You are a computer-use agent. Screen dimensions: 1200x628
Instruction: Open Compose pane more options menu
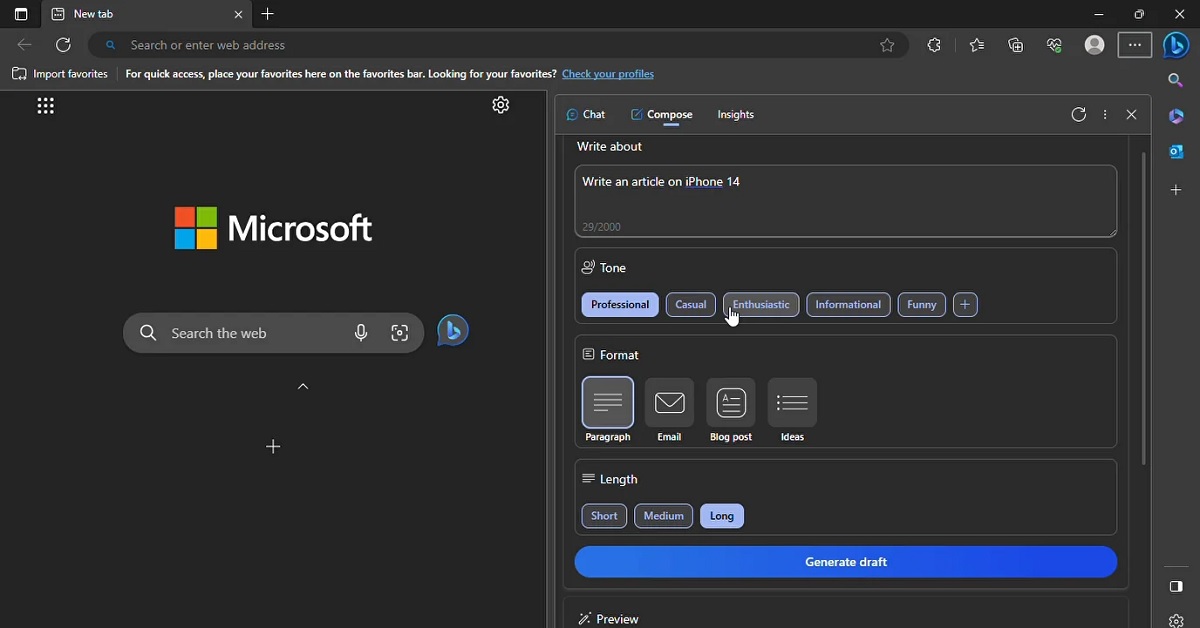pos(1105,115)
